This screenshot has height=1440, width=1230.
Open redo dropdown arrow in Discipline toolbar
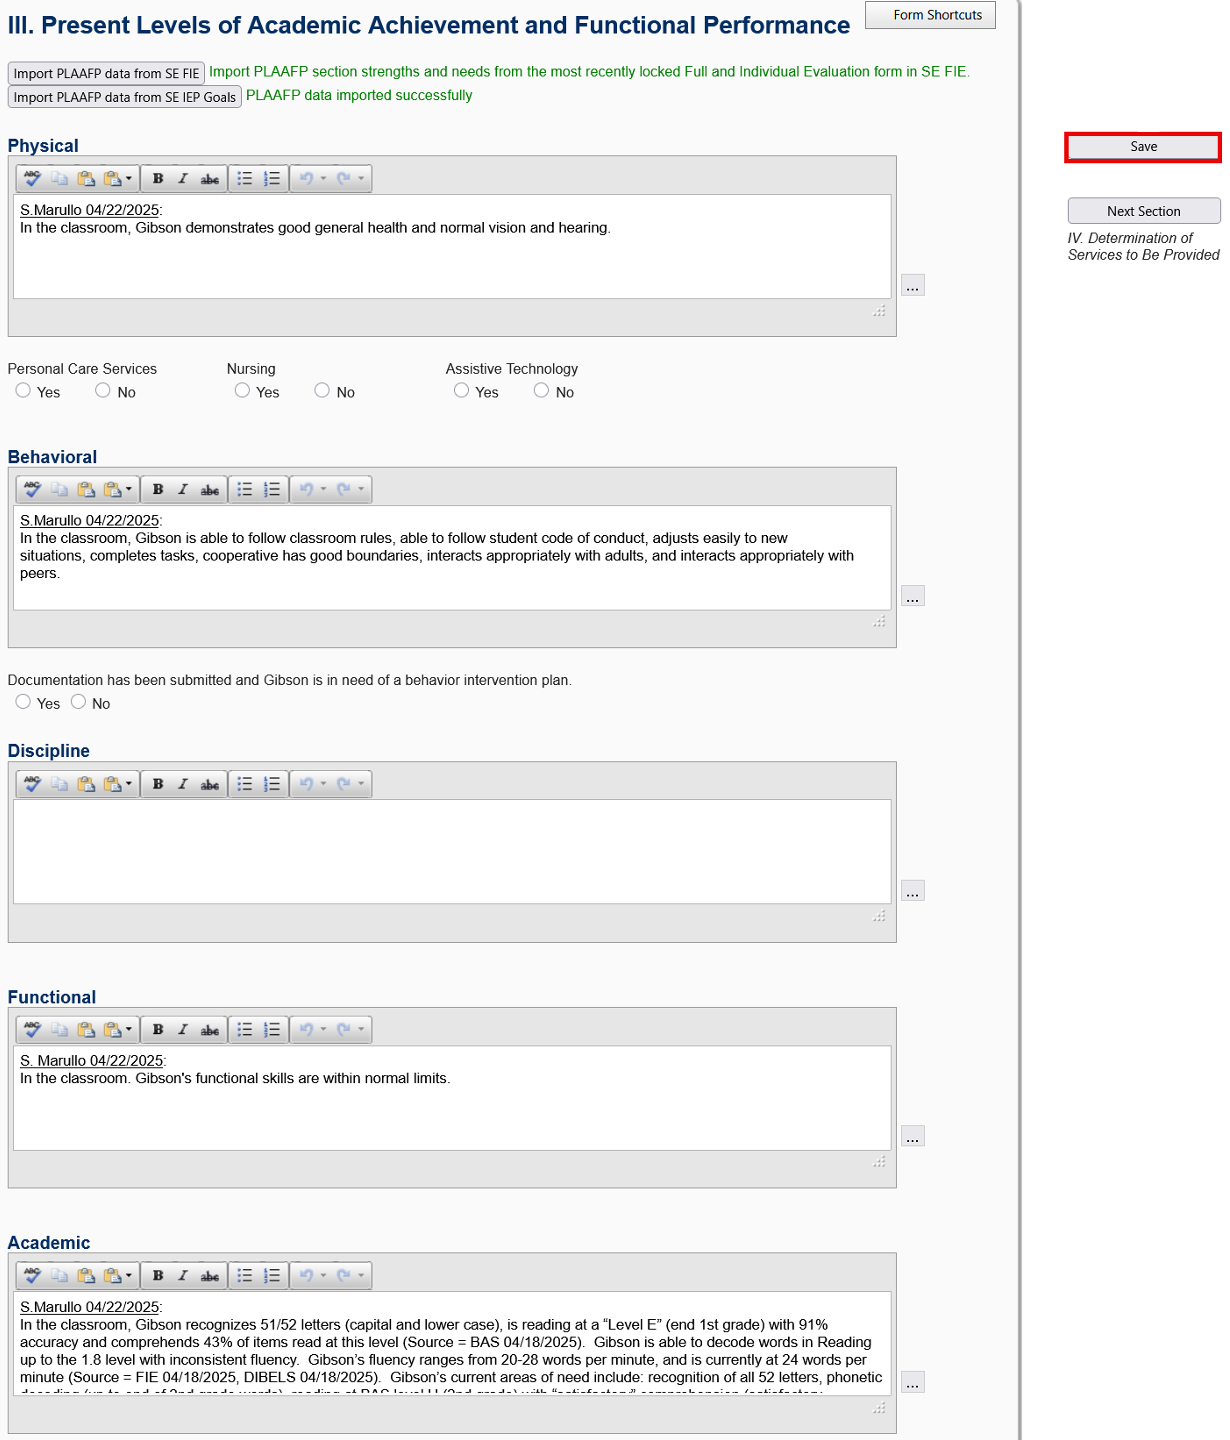coord(361,784)
